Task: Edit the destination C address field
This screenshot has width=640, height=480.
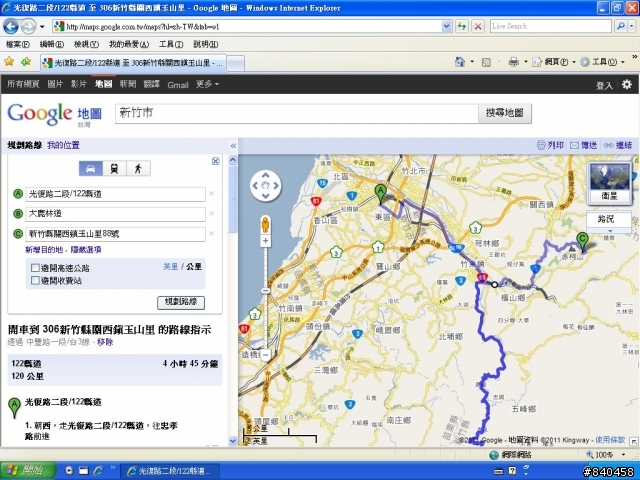Action: pyautogui.click(x=116, y=234)
